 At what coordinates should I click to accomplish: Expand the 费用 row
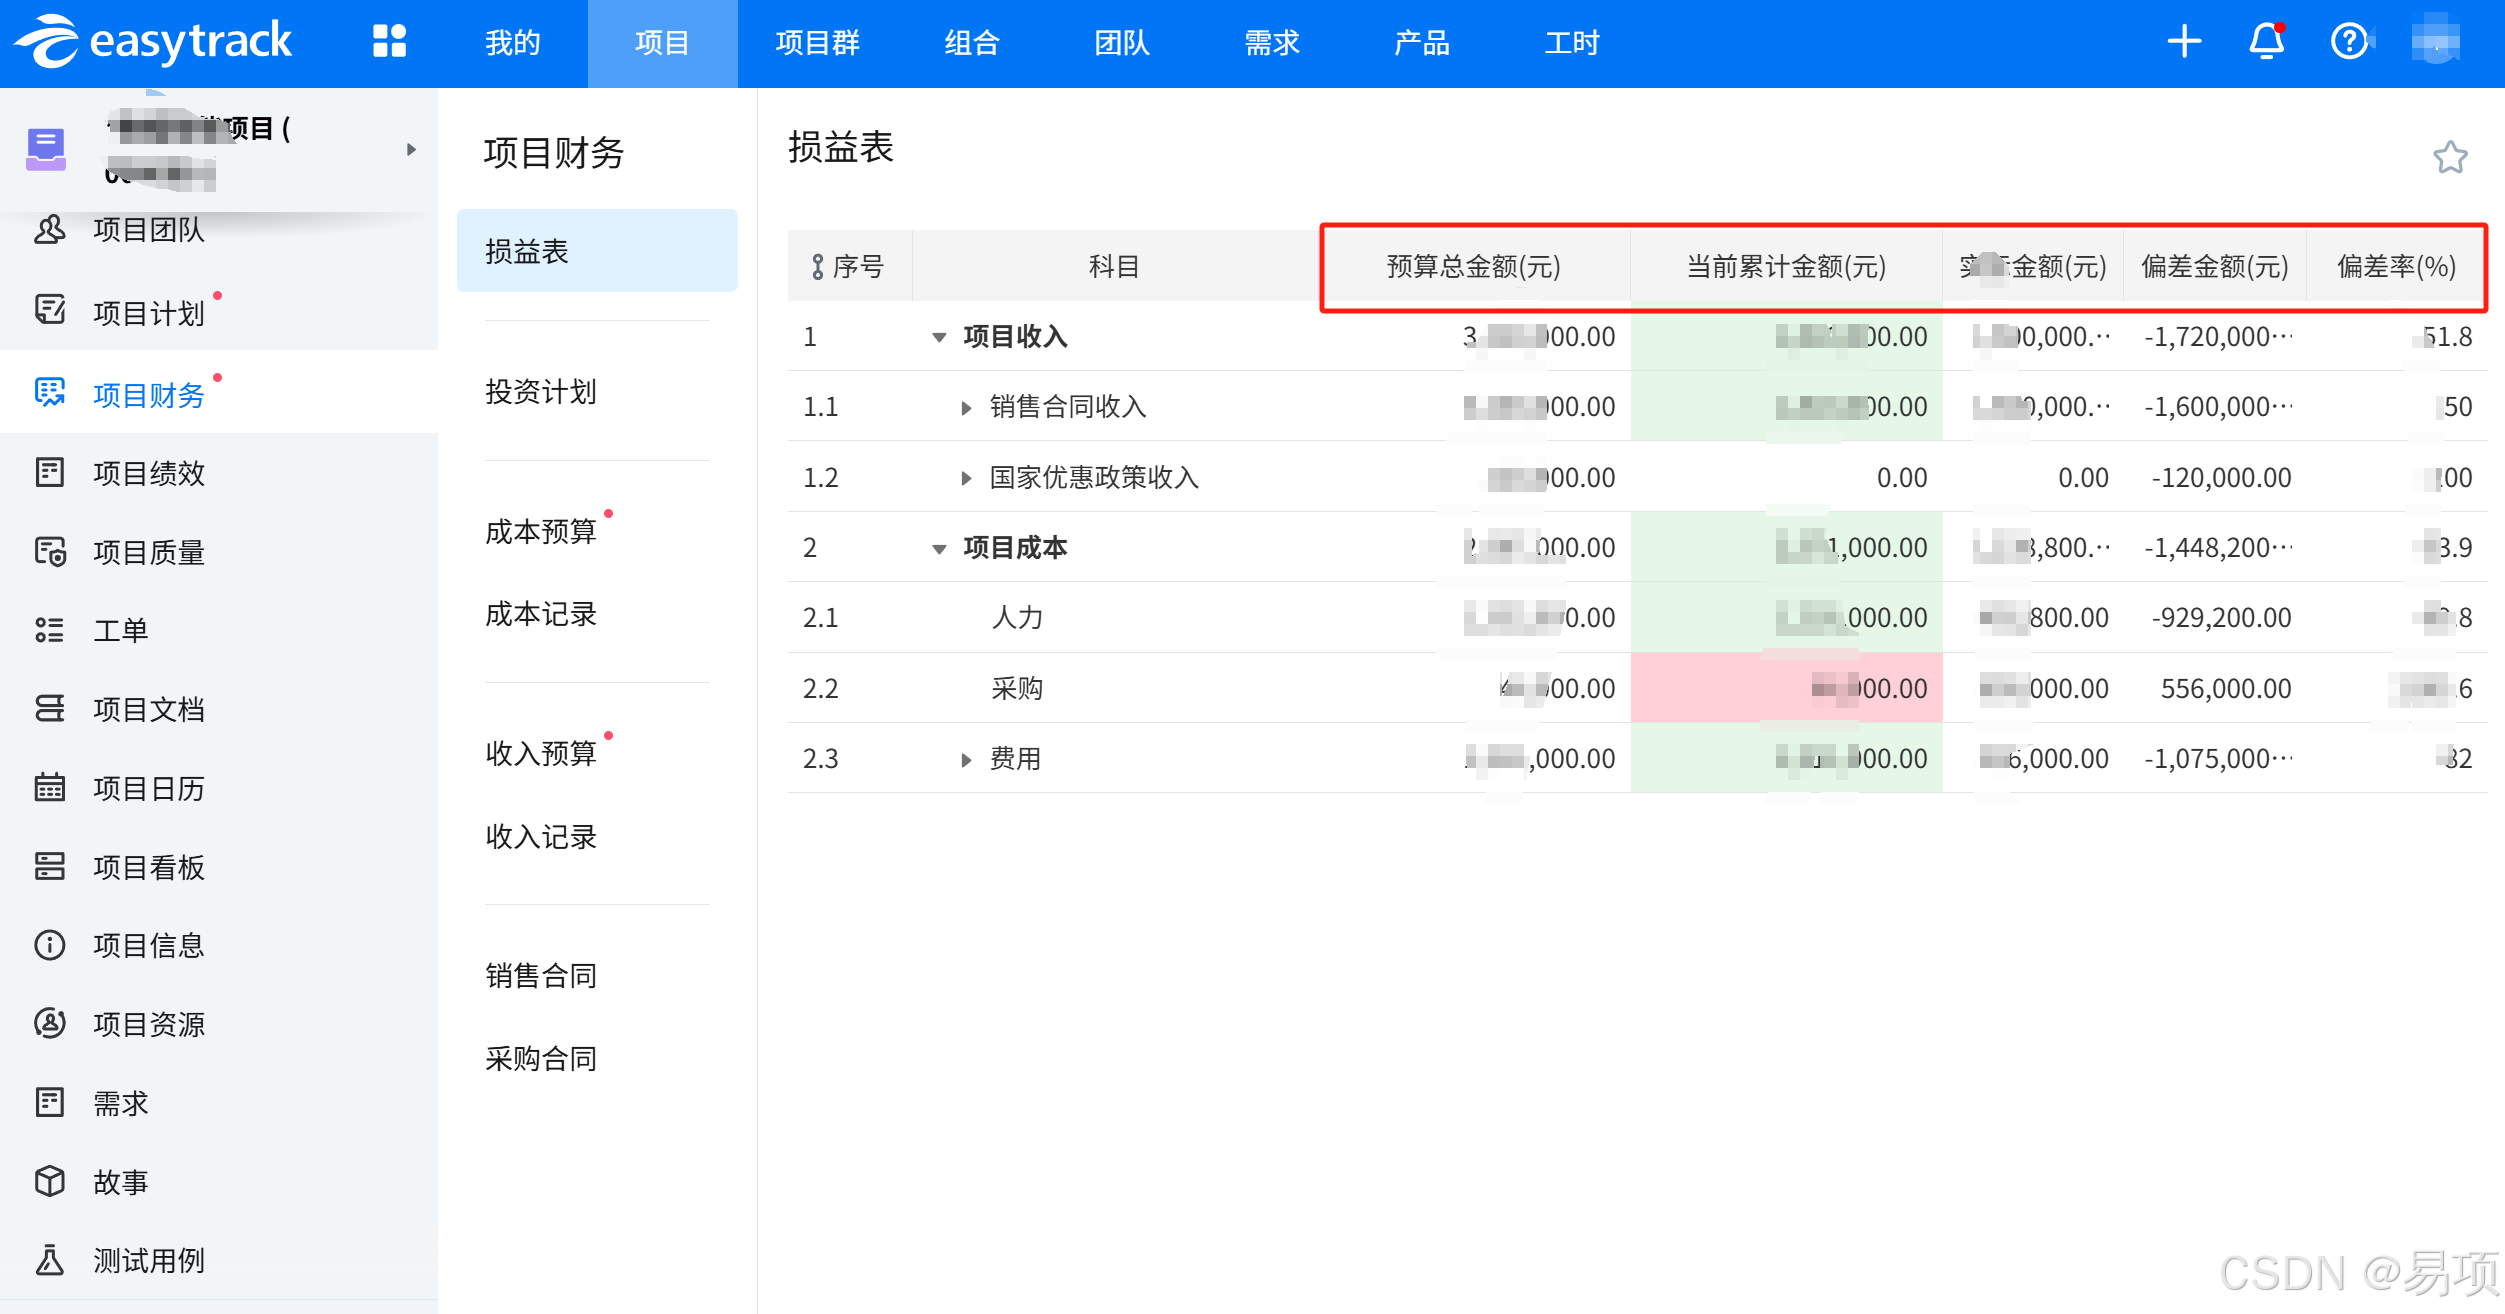click(965, 760)
